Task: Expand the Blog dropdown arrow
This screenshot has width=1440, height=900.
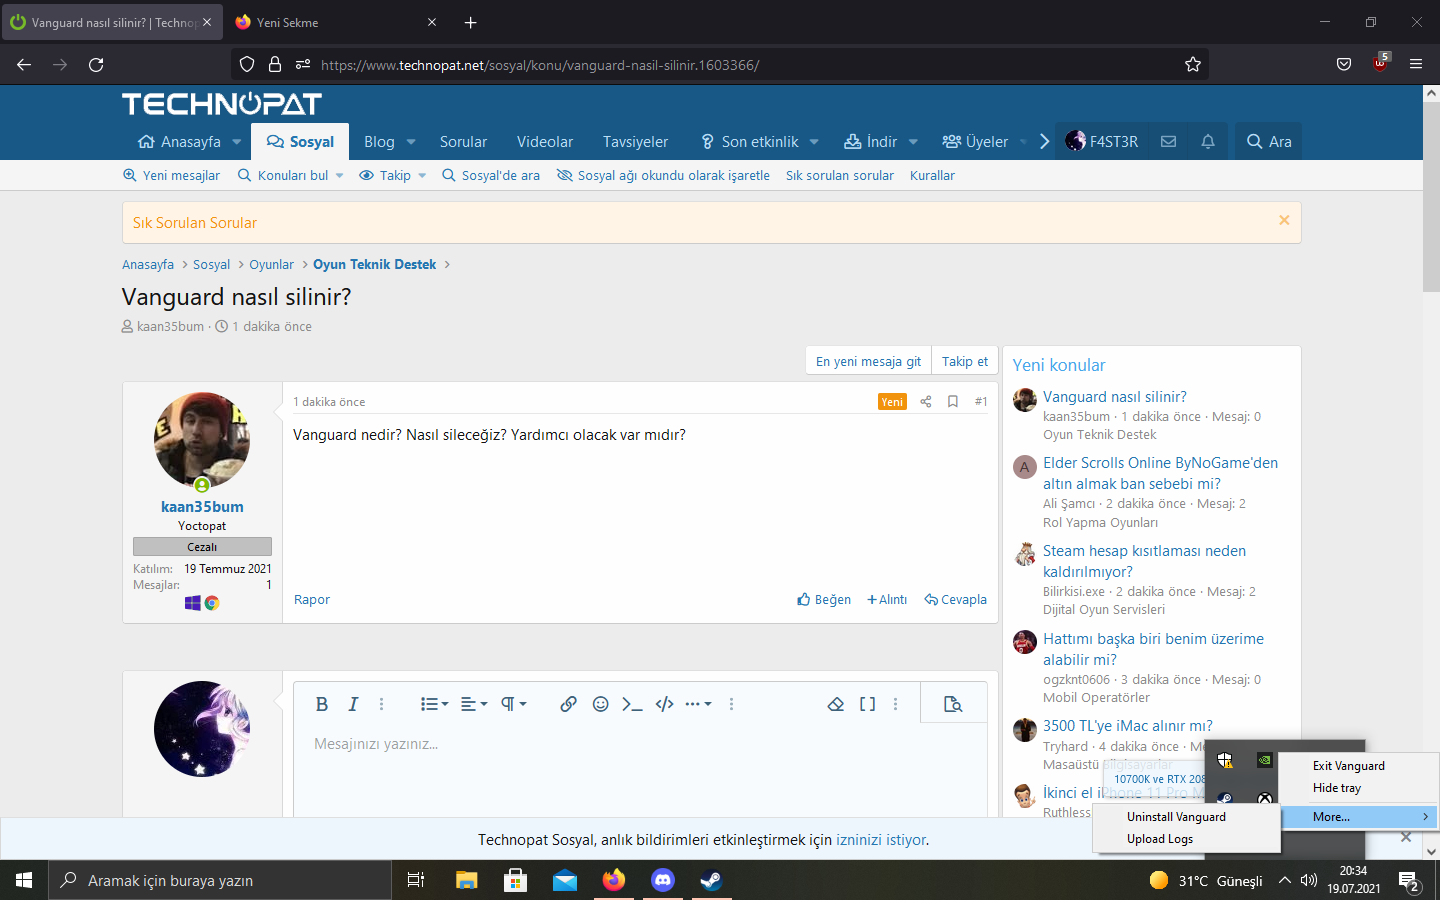Action: coord(411,142)
